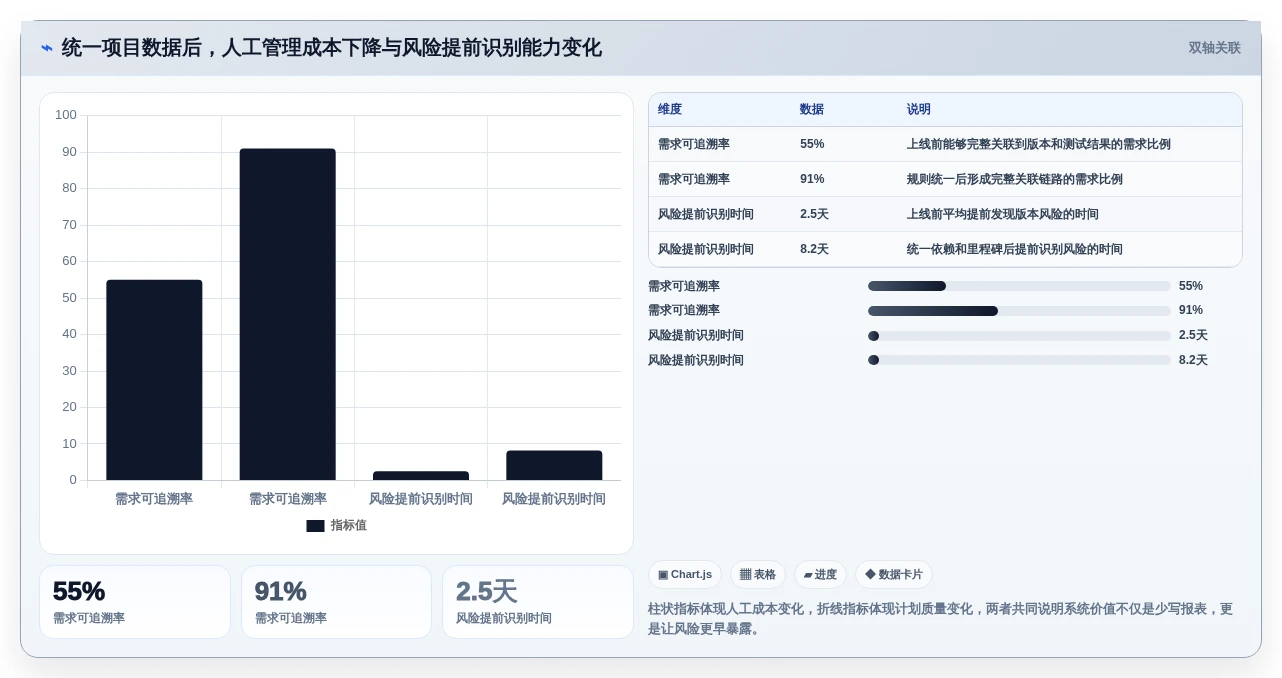
Task: Click the 91% progress bar
Action: tap(1019, 311)
